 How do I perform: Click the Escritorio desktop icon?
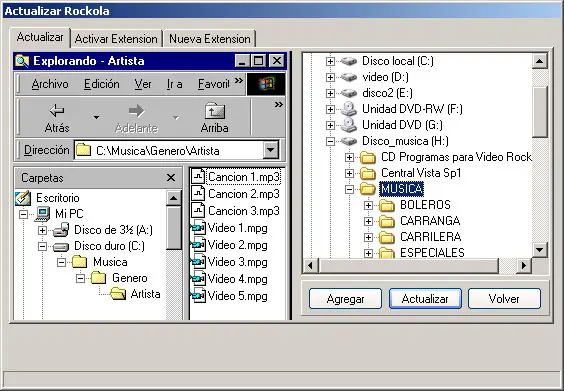pyautogui.click(x=23, y=198)
